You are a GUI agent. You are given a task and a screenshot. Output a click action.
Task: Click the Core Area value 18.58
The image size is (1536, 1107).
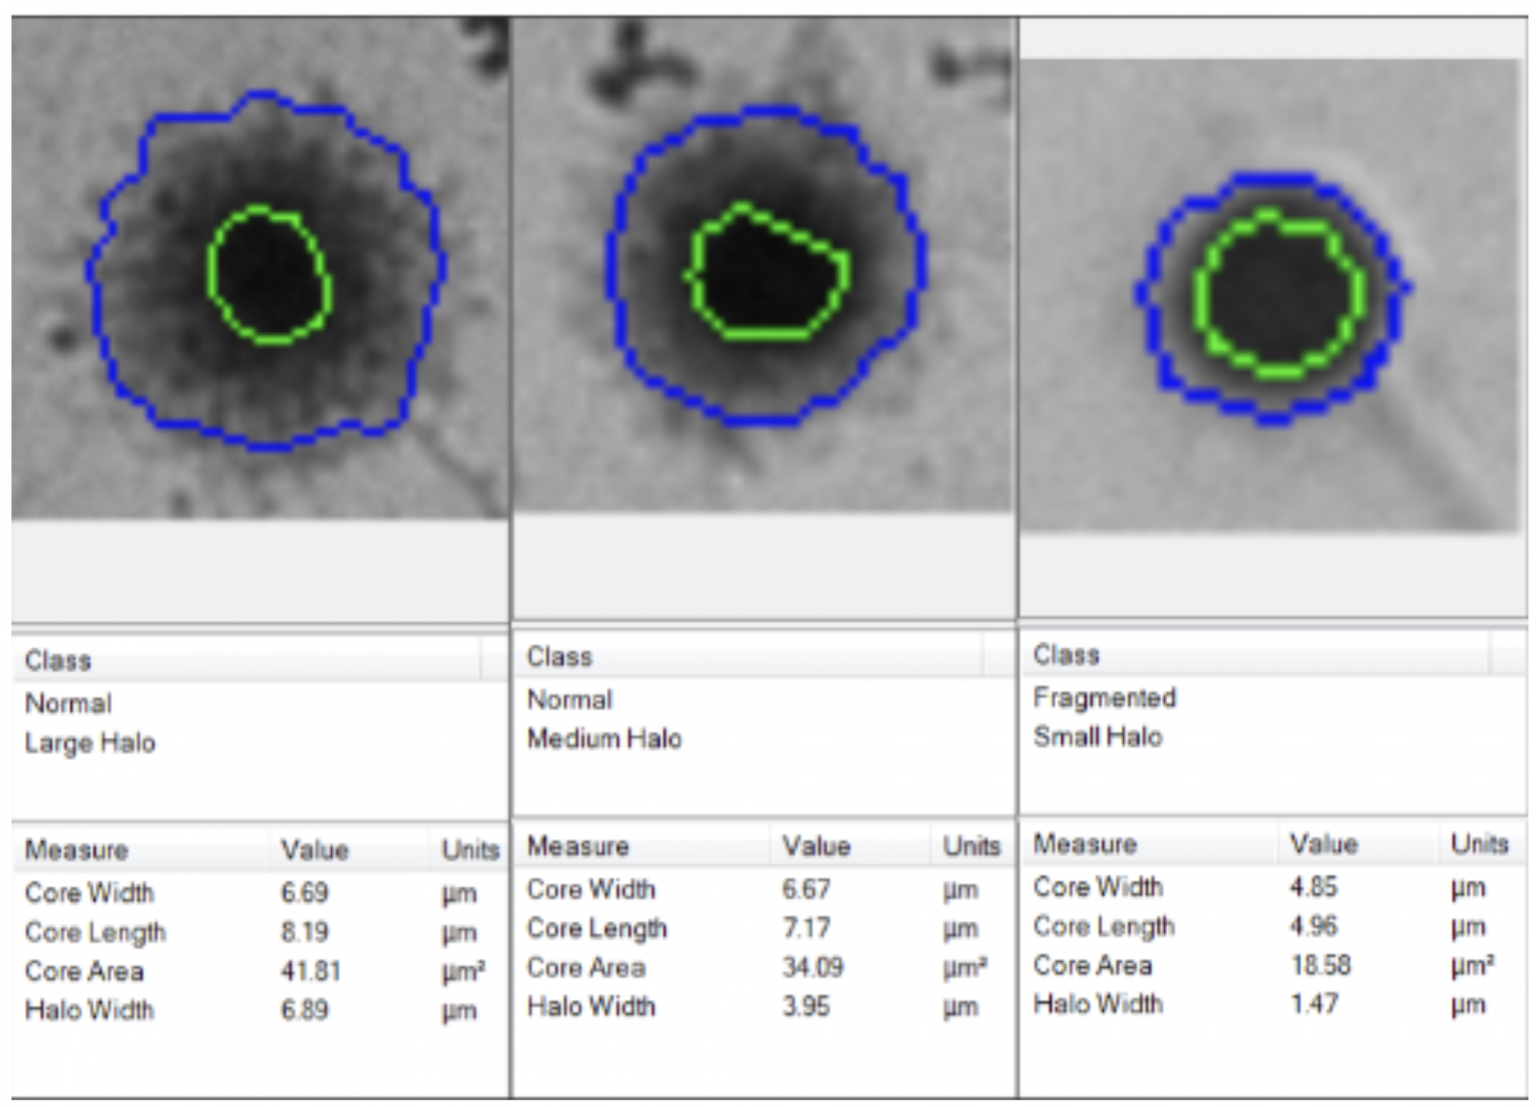1320,965
